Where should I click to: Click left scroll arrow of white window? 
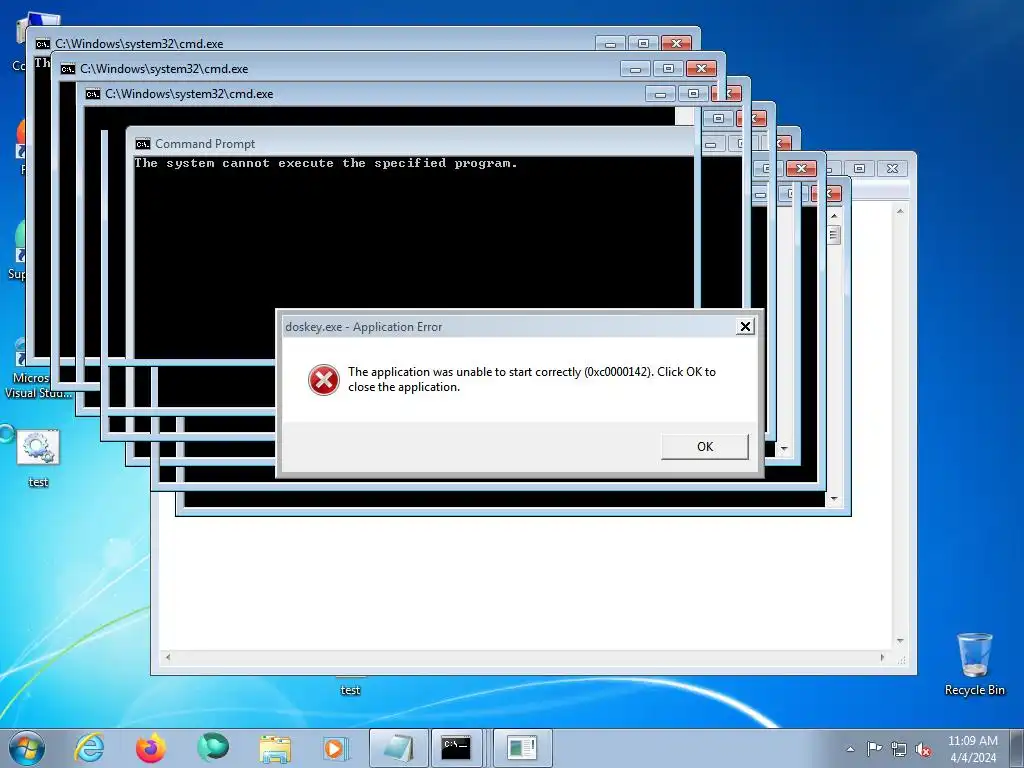pyautogui.click(x=168, y=658)
